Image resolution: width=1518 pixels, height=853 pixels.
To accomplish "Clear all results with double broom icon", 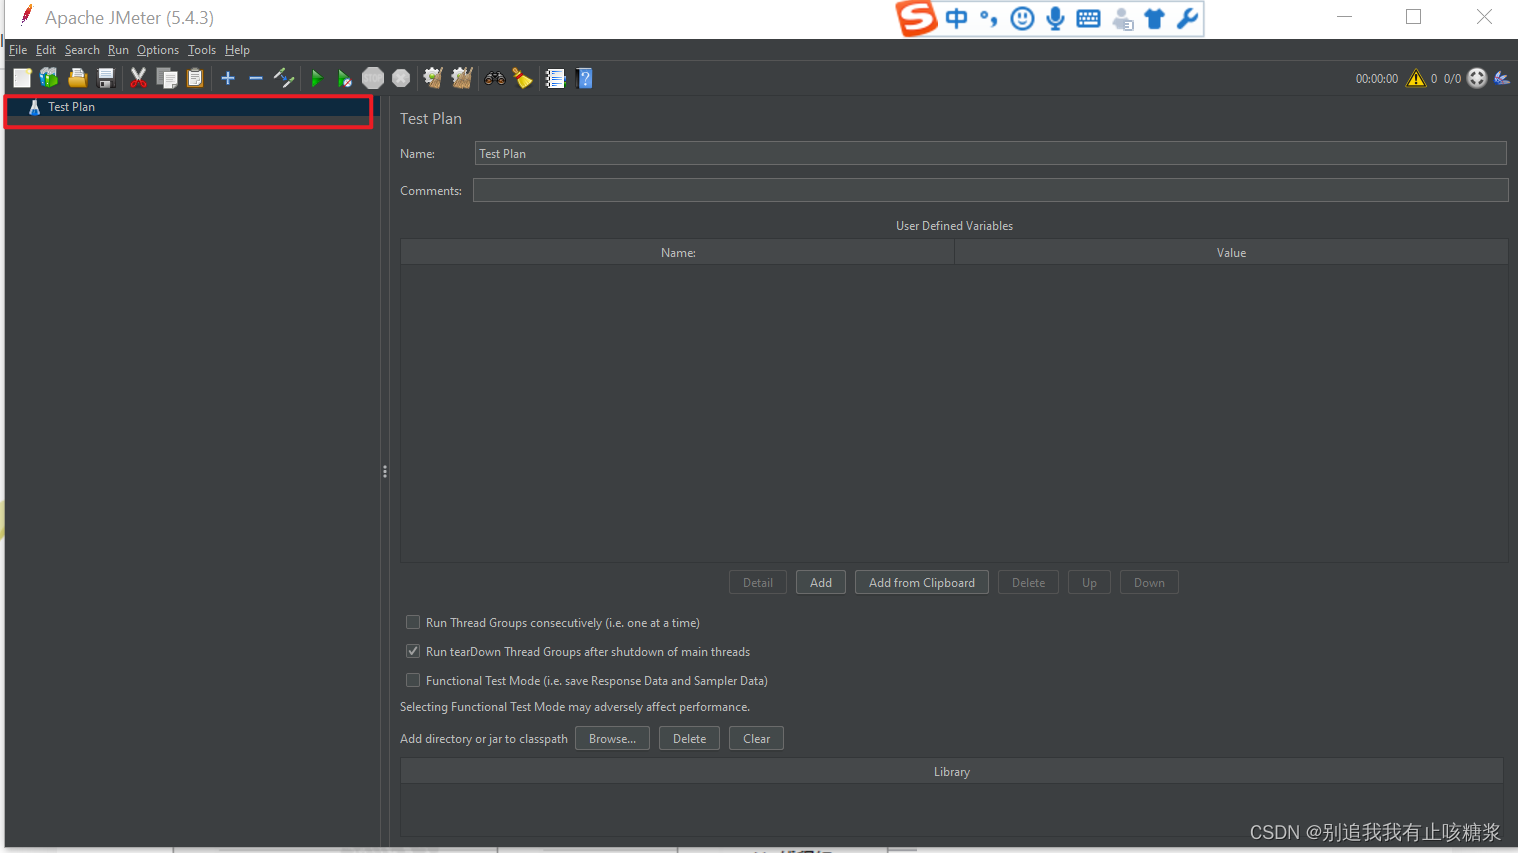I will pyautogui.click(x=461, y=78).
